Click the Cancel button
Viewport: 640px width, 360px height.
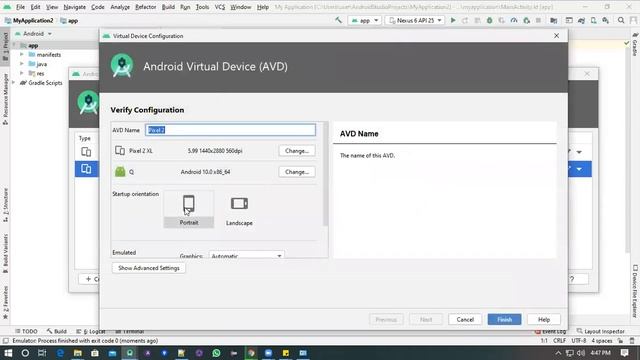[465, 319]
